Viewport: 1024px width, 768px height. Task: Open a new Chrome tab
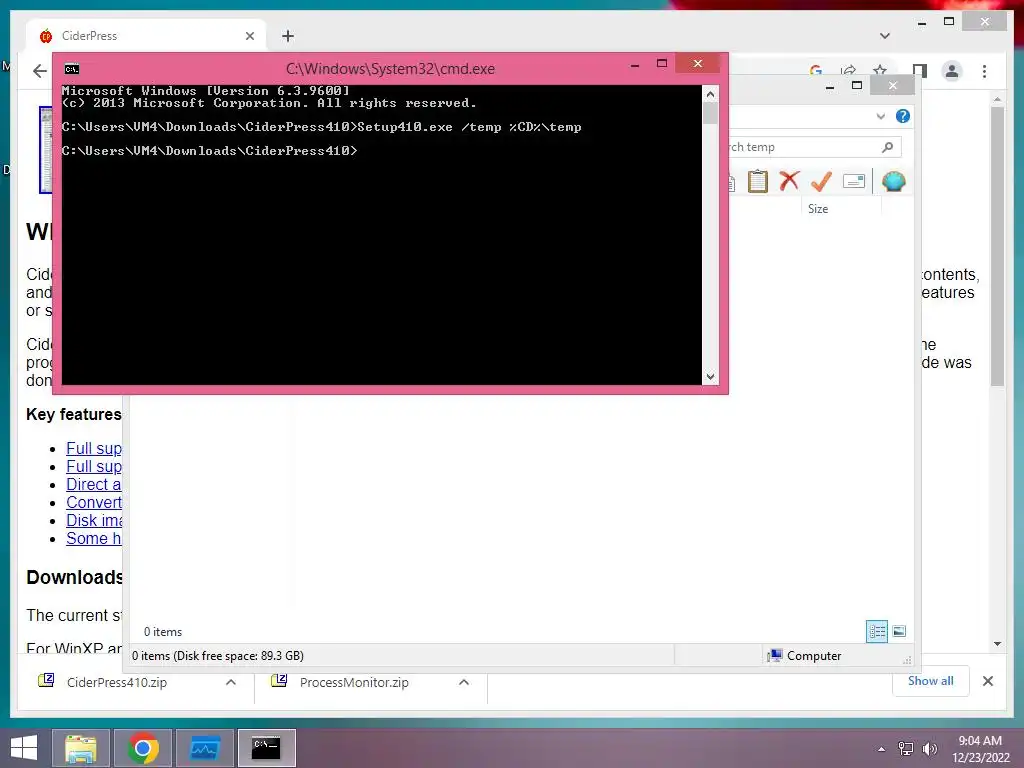288,36
